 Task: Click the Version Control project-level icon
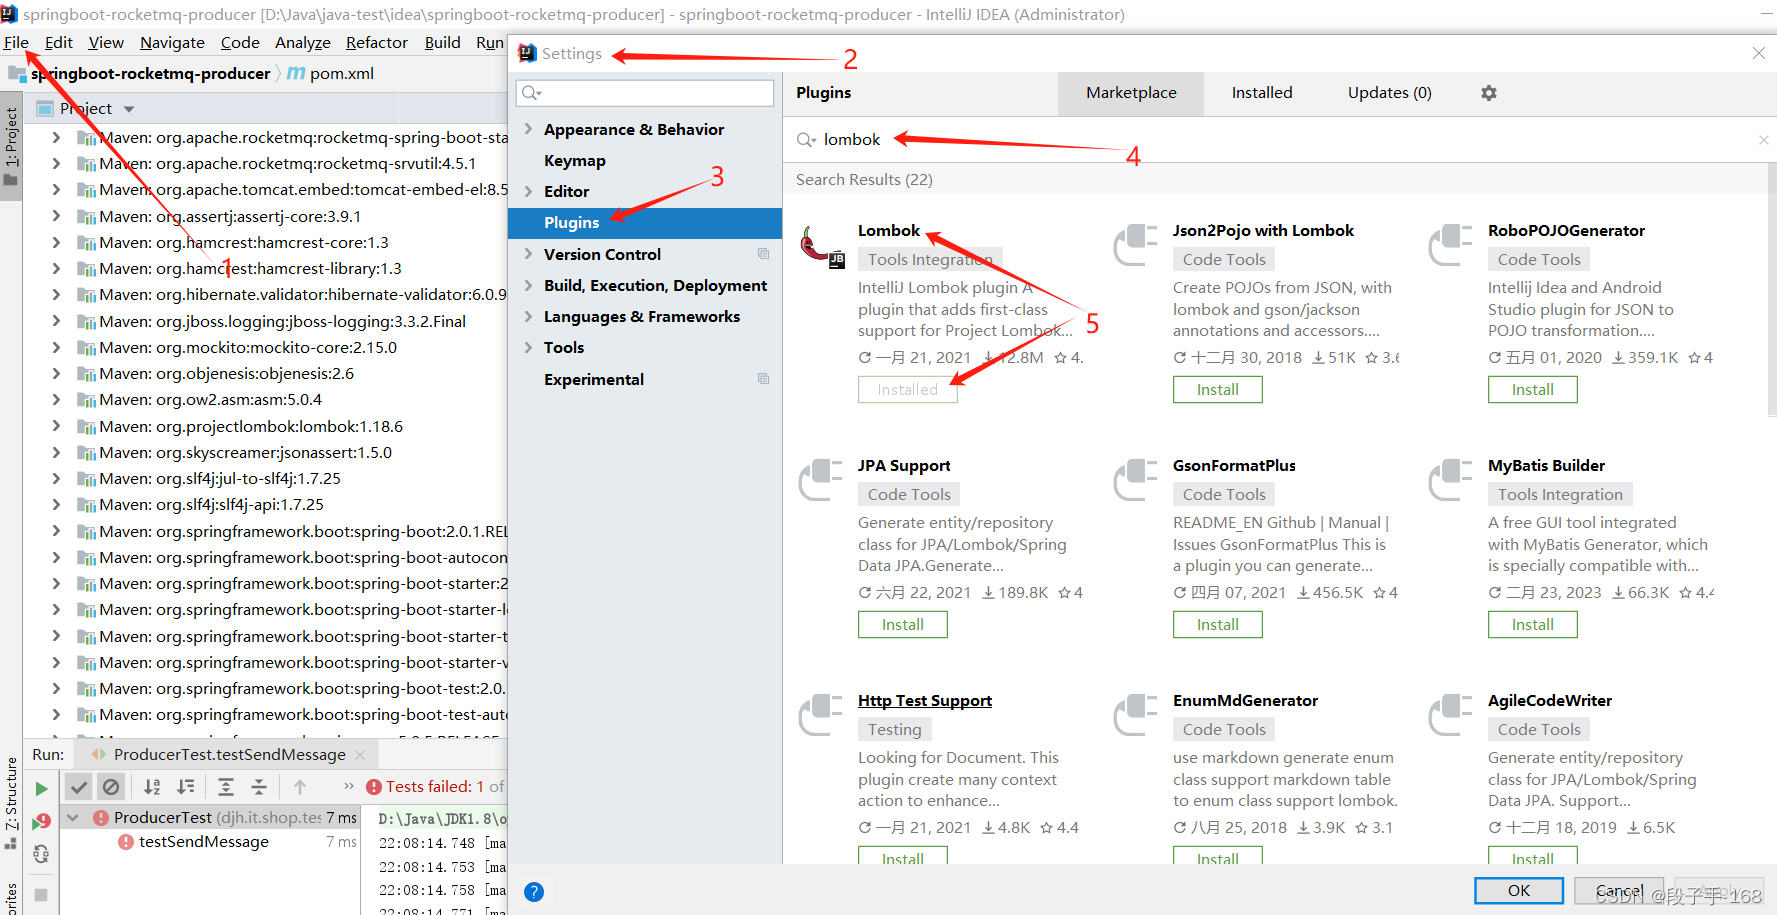(x=763, y=254)
